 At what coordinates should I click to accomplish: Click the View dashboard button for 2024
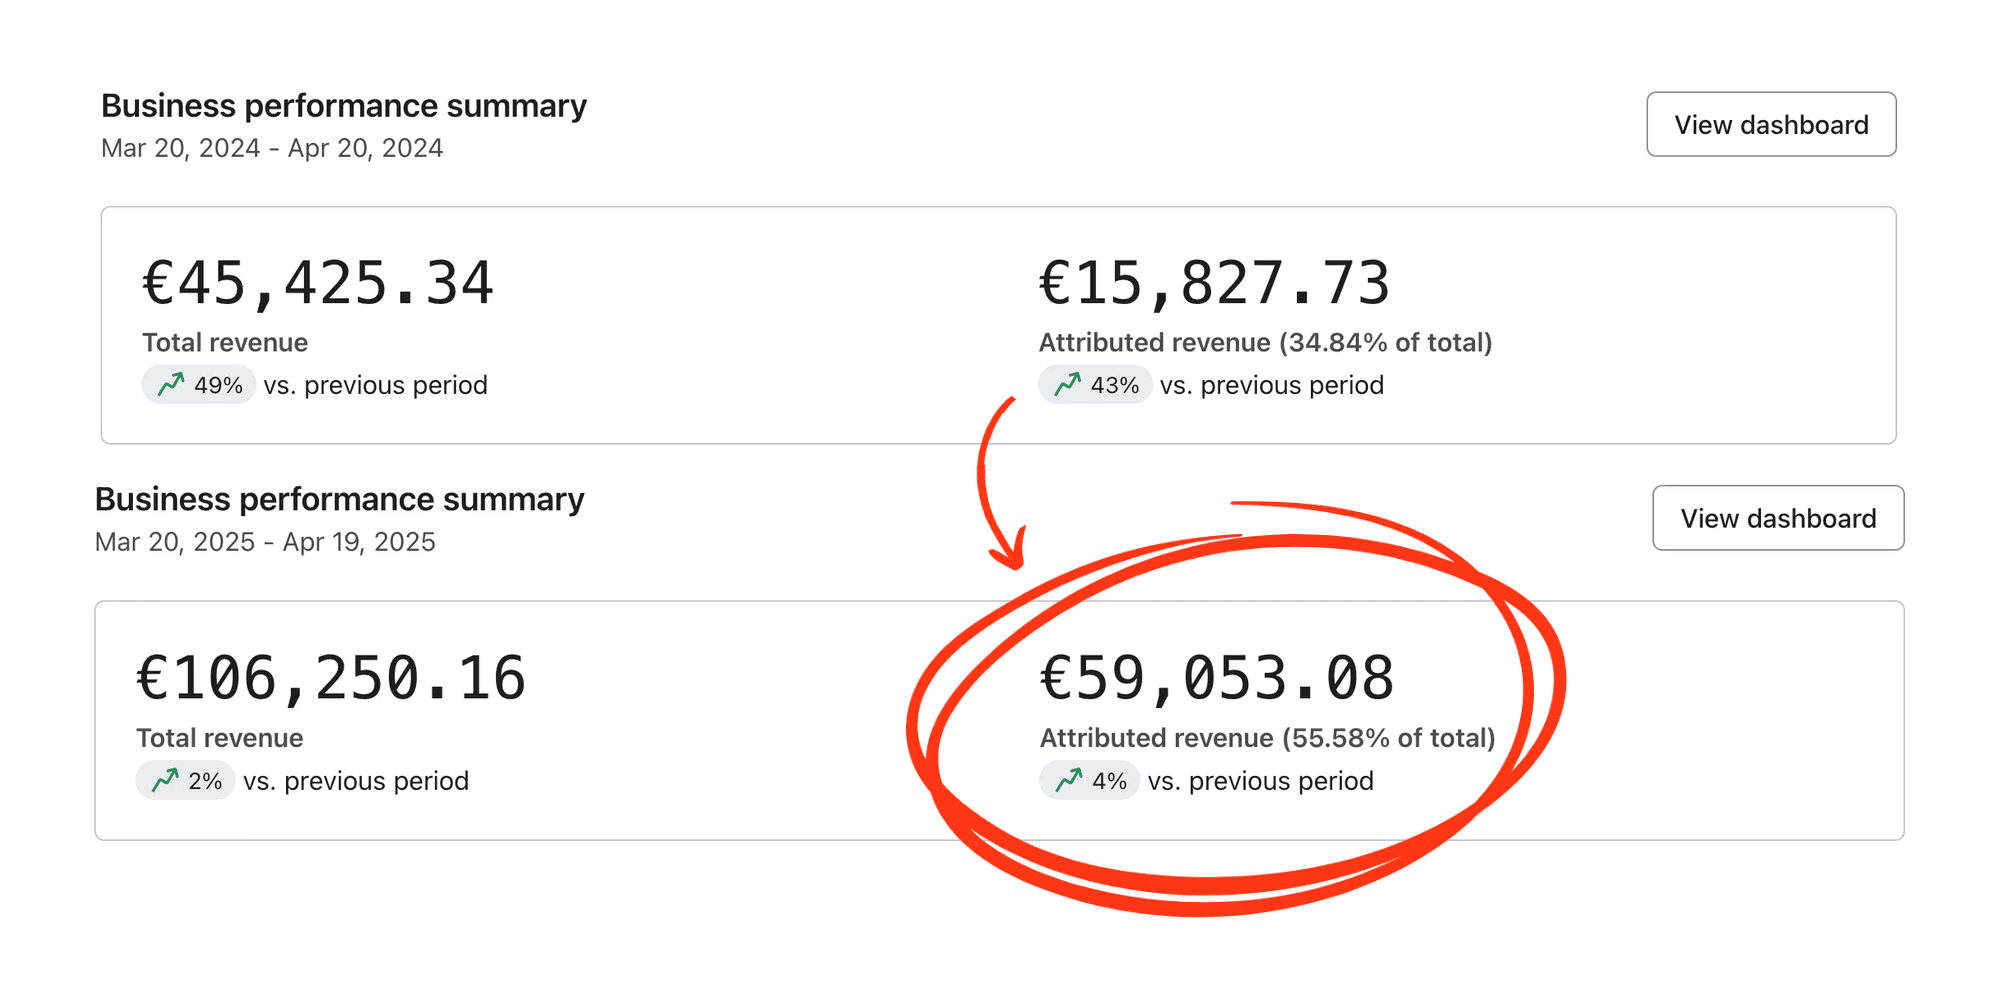click(x=1771, y=124)
